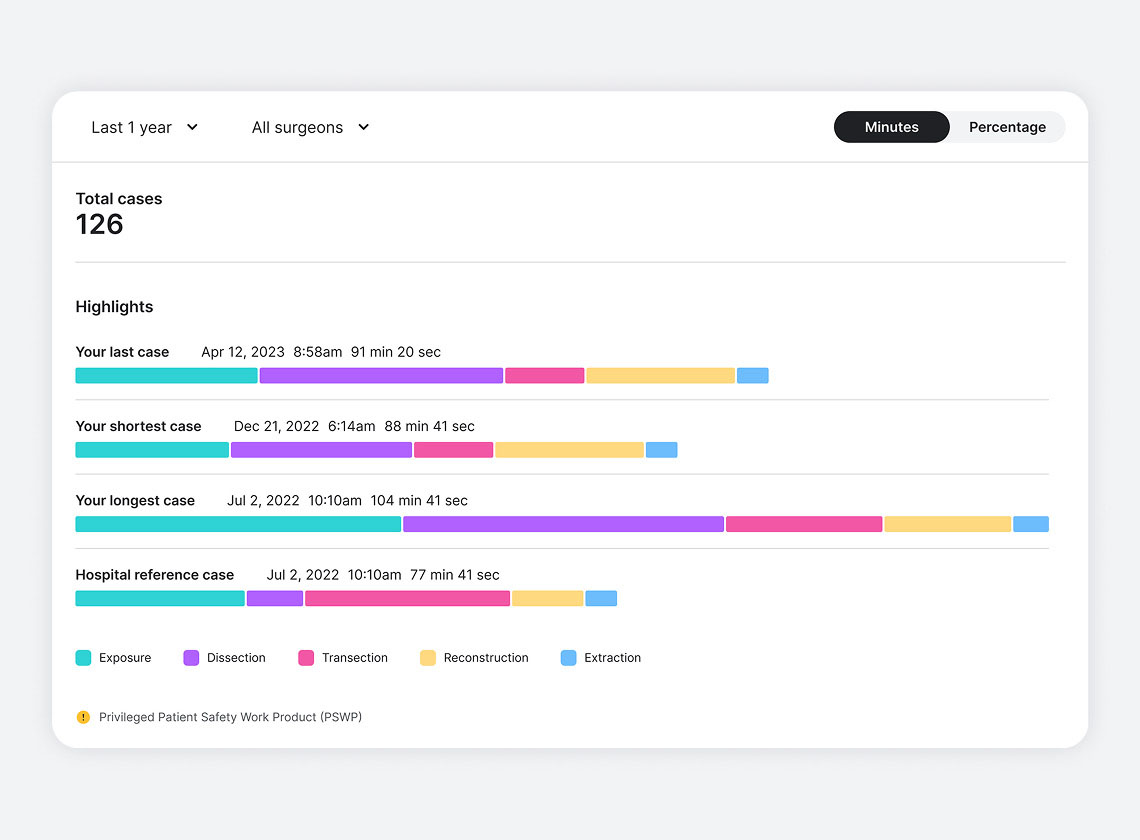Click the PSWP warning icon
This screenshot has height=840, width=1140.
point(83,717)
